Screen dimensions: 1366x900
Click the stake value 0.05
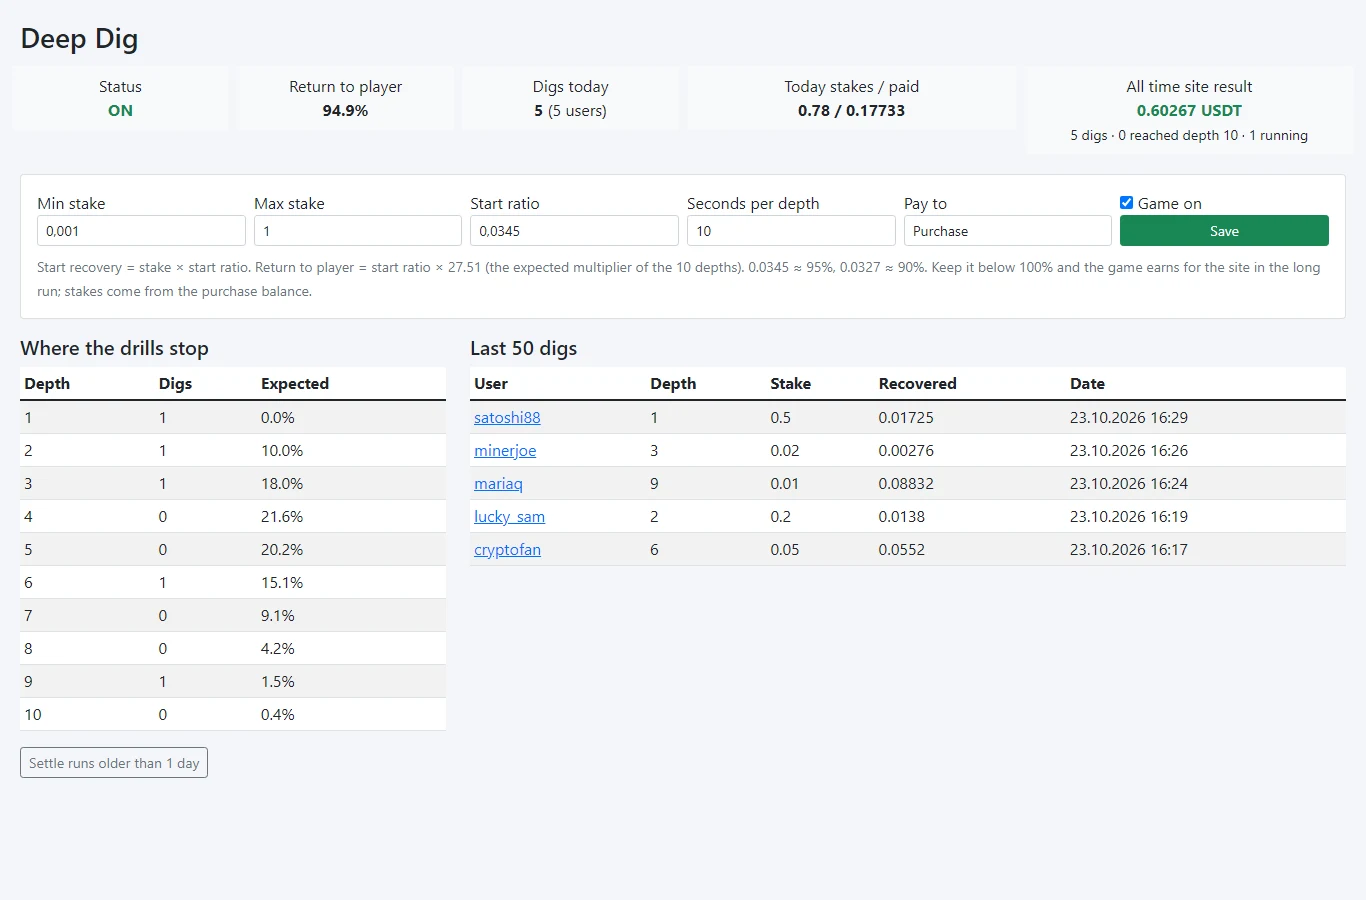pos(785,549)
